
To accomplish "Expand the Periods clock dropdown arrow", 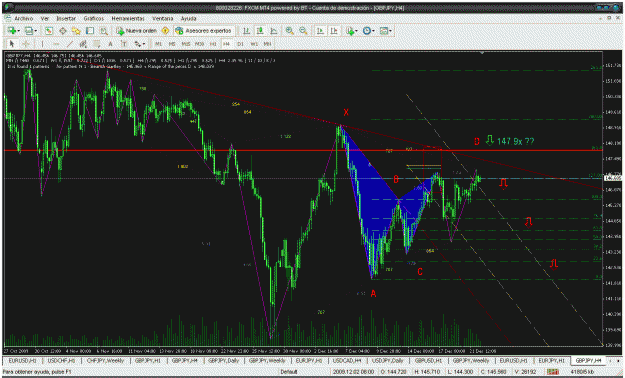I will 373,31.
